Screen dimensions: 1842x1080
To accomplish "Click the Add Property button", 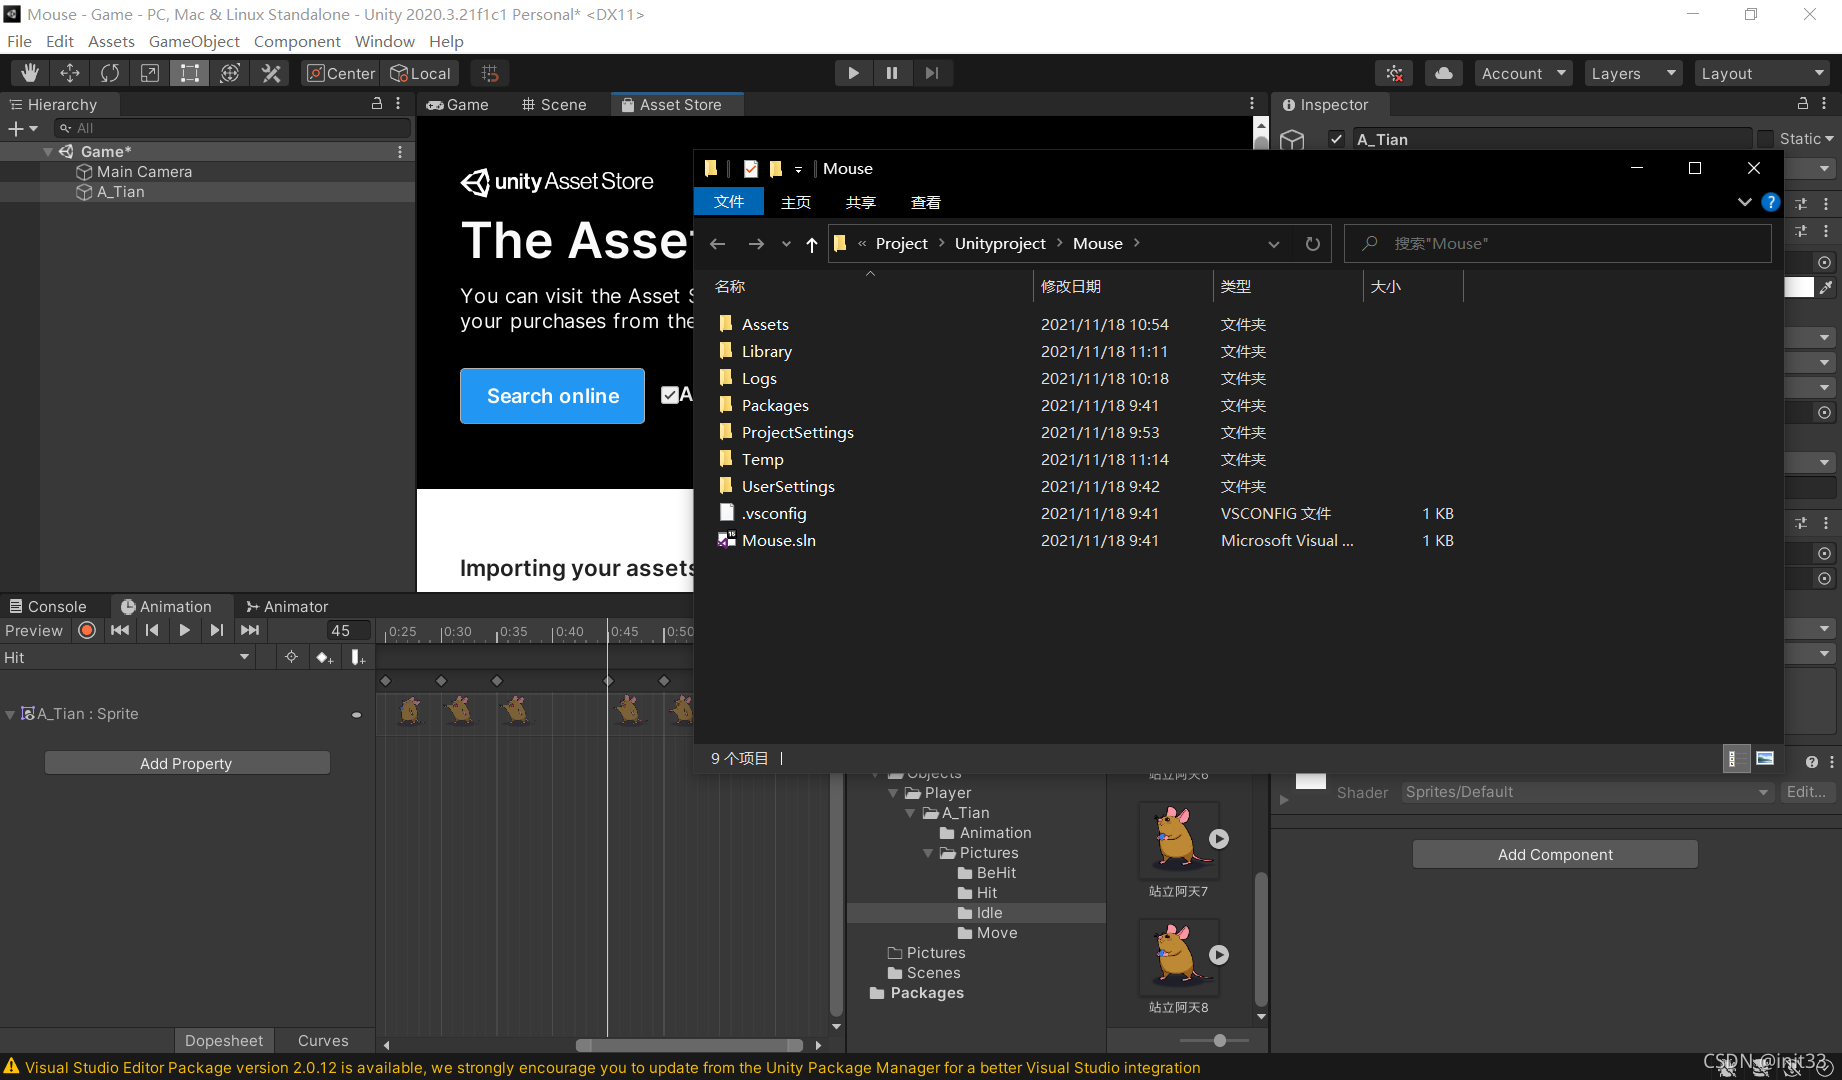I will point(187,763).
